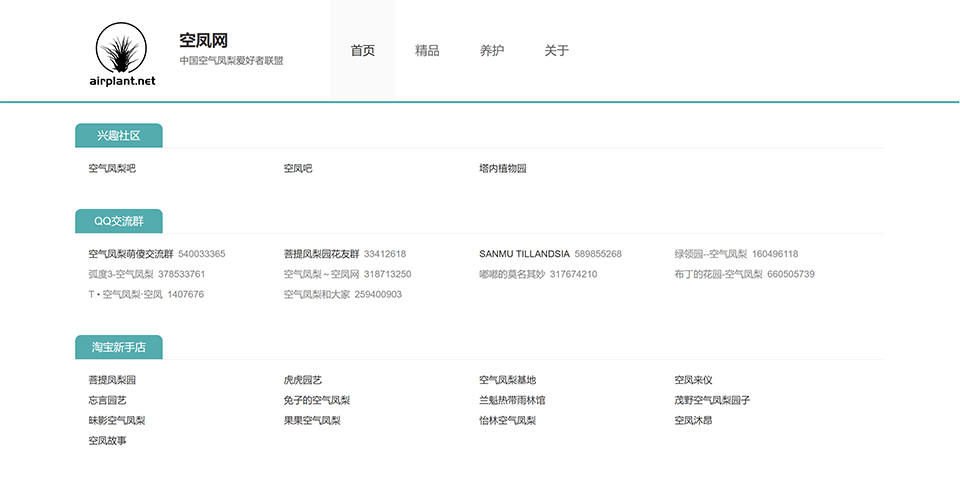Open the 塔内植物园 link
The image size is (960, 480).
(503, 169)
